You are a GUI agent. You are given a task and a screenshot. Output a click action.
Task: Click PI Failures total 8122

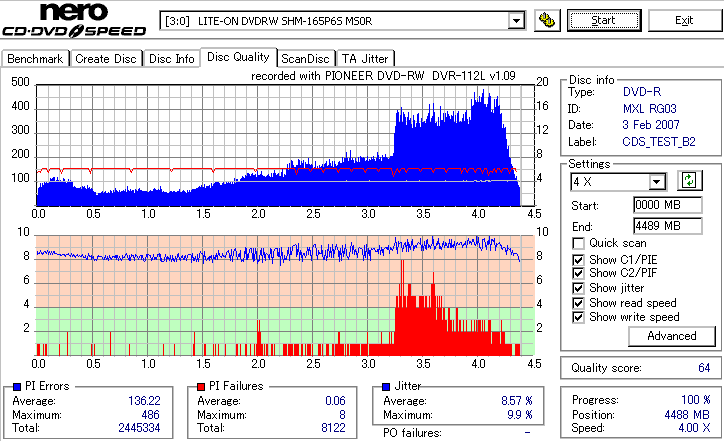click(x=333, y=428)
